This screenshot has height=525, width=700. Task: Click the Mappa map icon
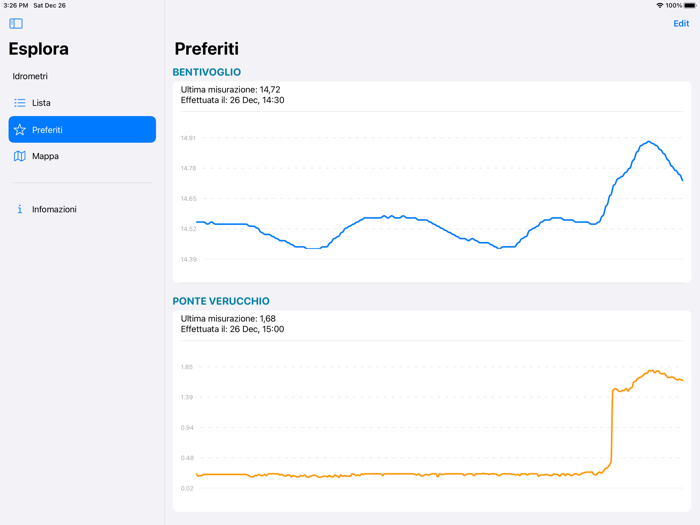(x=19, y=156)
